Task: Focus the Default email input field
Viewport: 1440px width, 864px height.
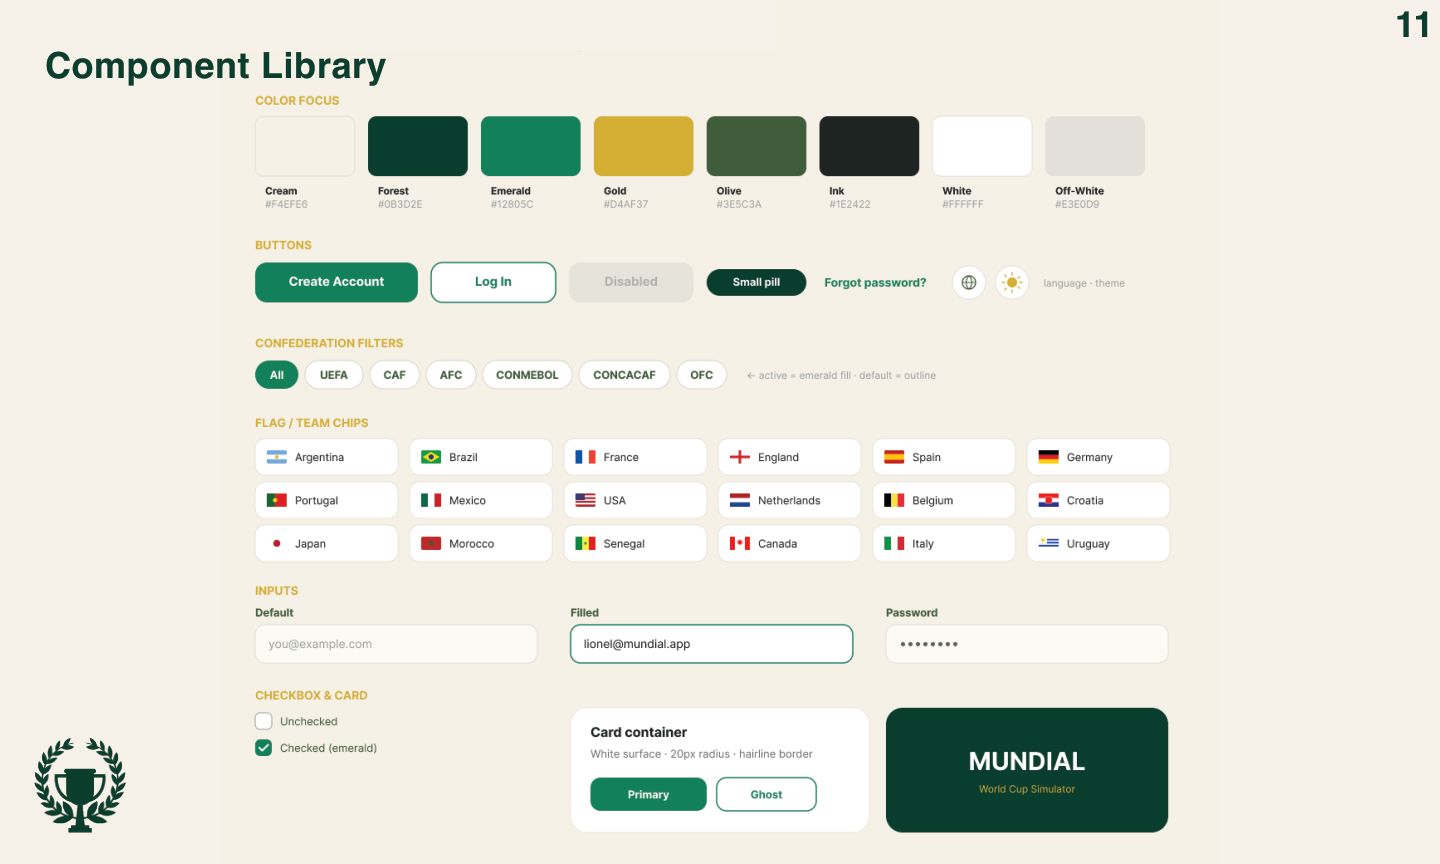Action: pyautogui.click(x=396, y=644)
